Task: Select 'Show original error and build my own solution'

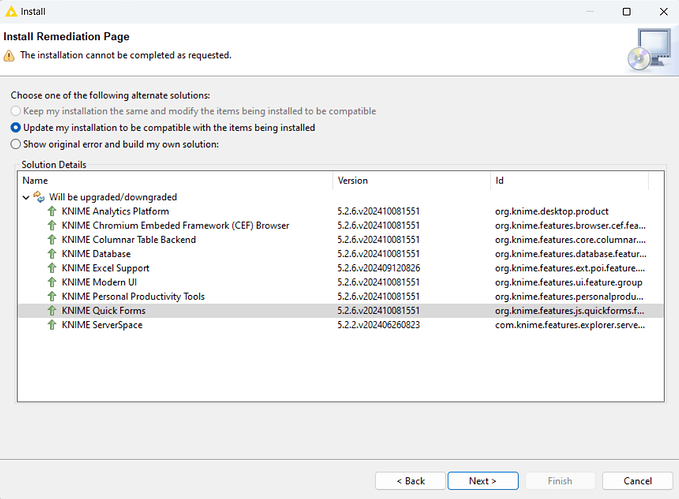Action: point(16,144)
